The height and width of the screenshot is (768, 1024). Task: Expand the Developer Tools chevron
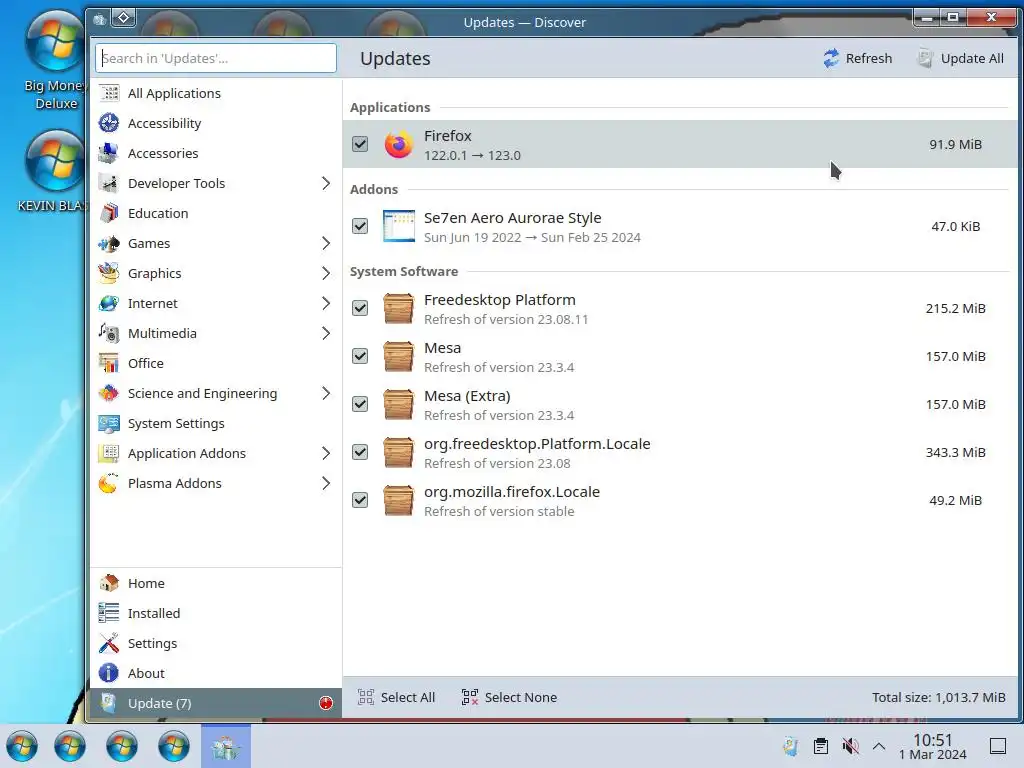coord(326,184)
